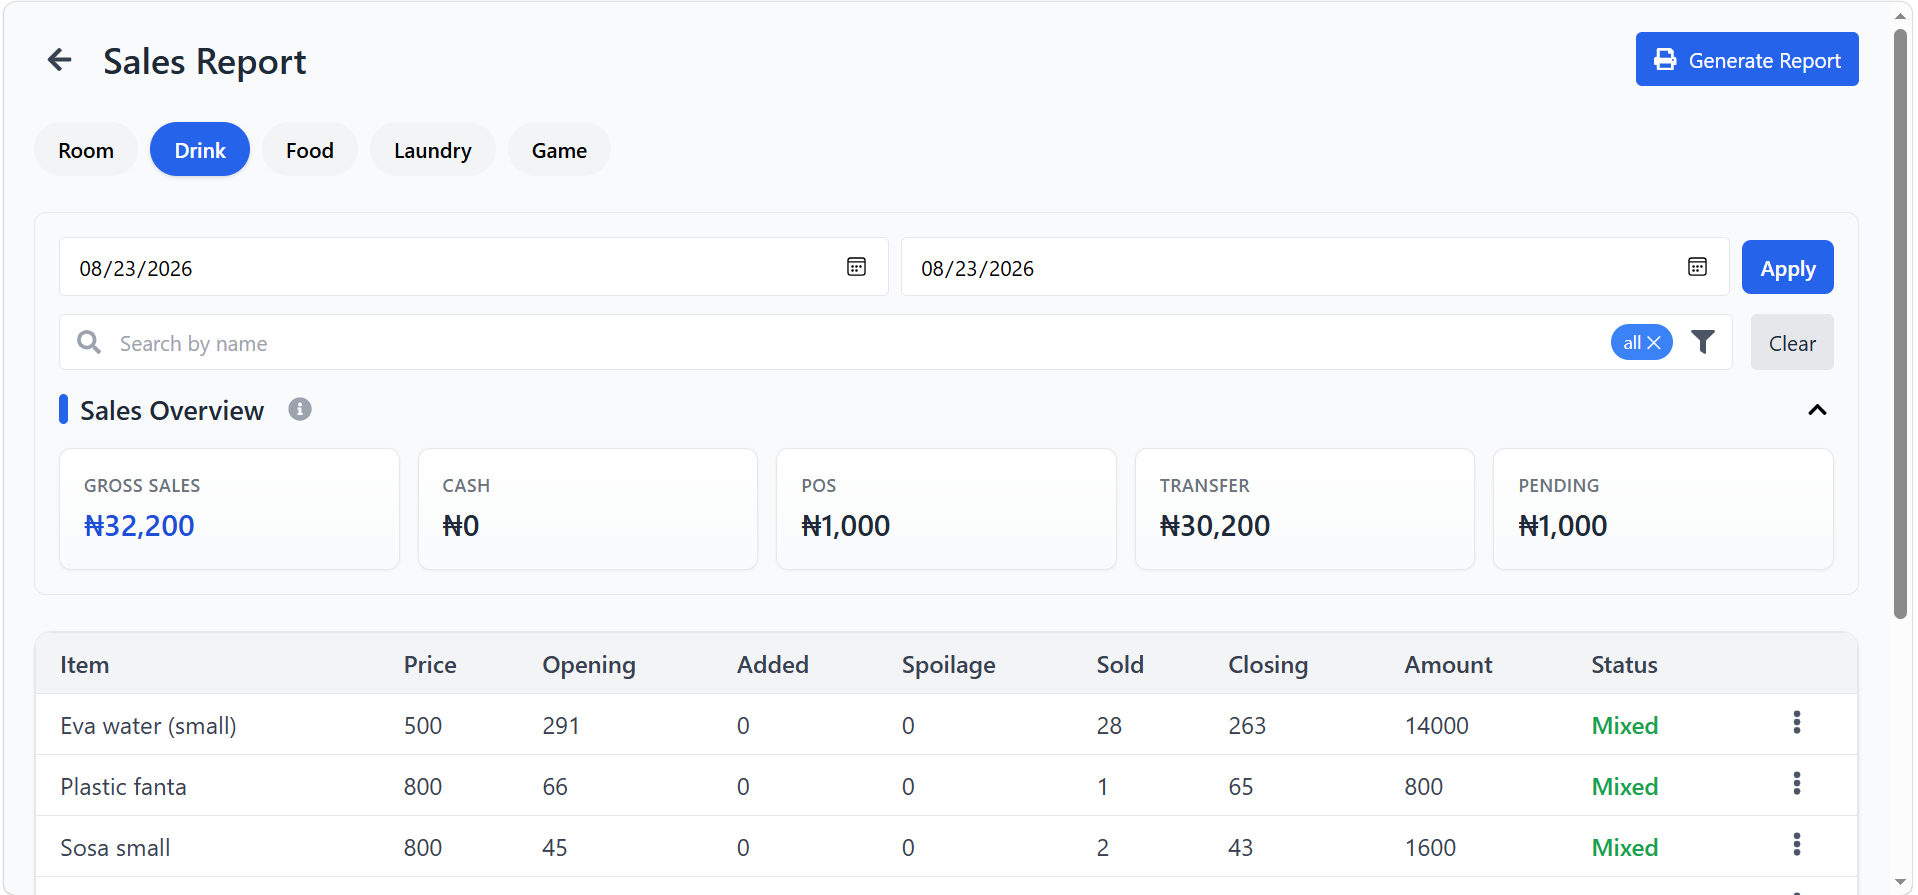Click the search magnifier icon
Screen dimensions: 1918x895
(89, 342)
